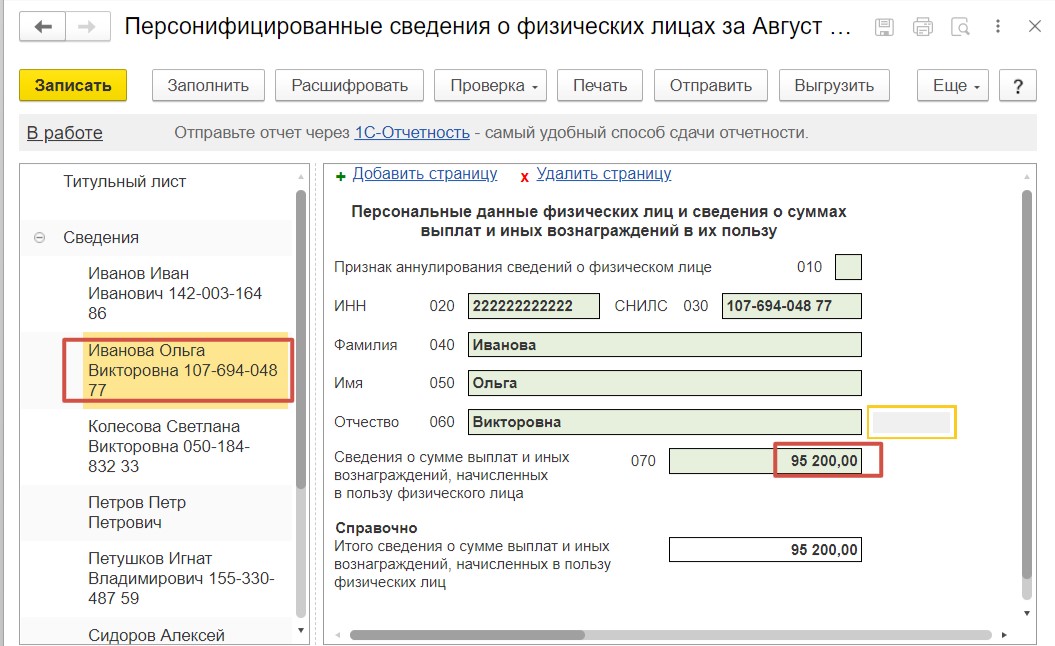Click the Расшифровать button
Viewport: 1055px width, 646px height.
349,85
